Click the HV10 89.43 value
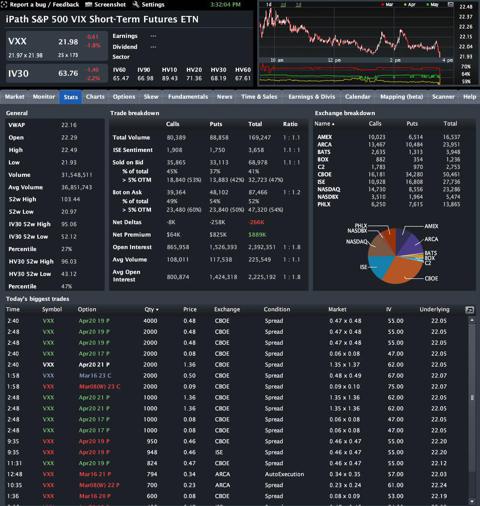The image size is (480, 506). [x=170, y=78]
